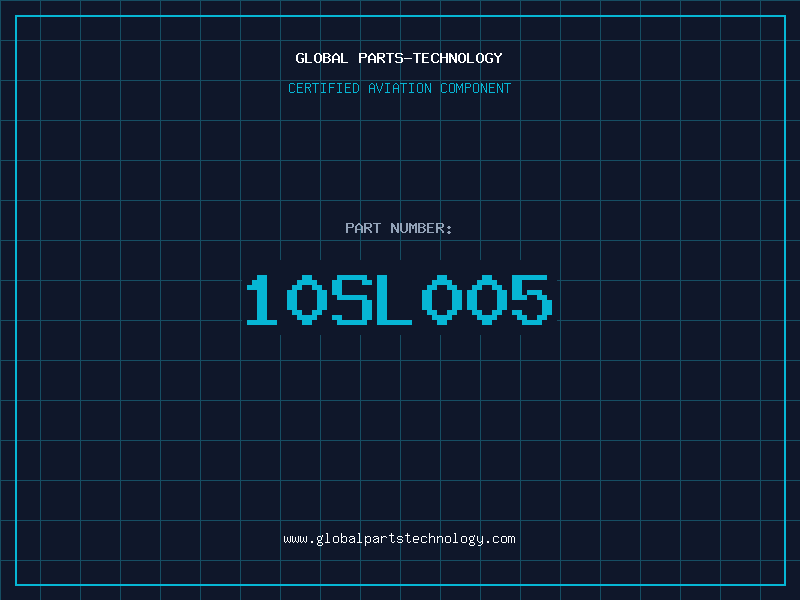The image size is (800, 600).
Task: Click the word COMPONENT in the subtitle
Action: tap(476, 88)
